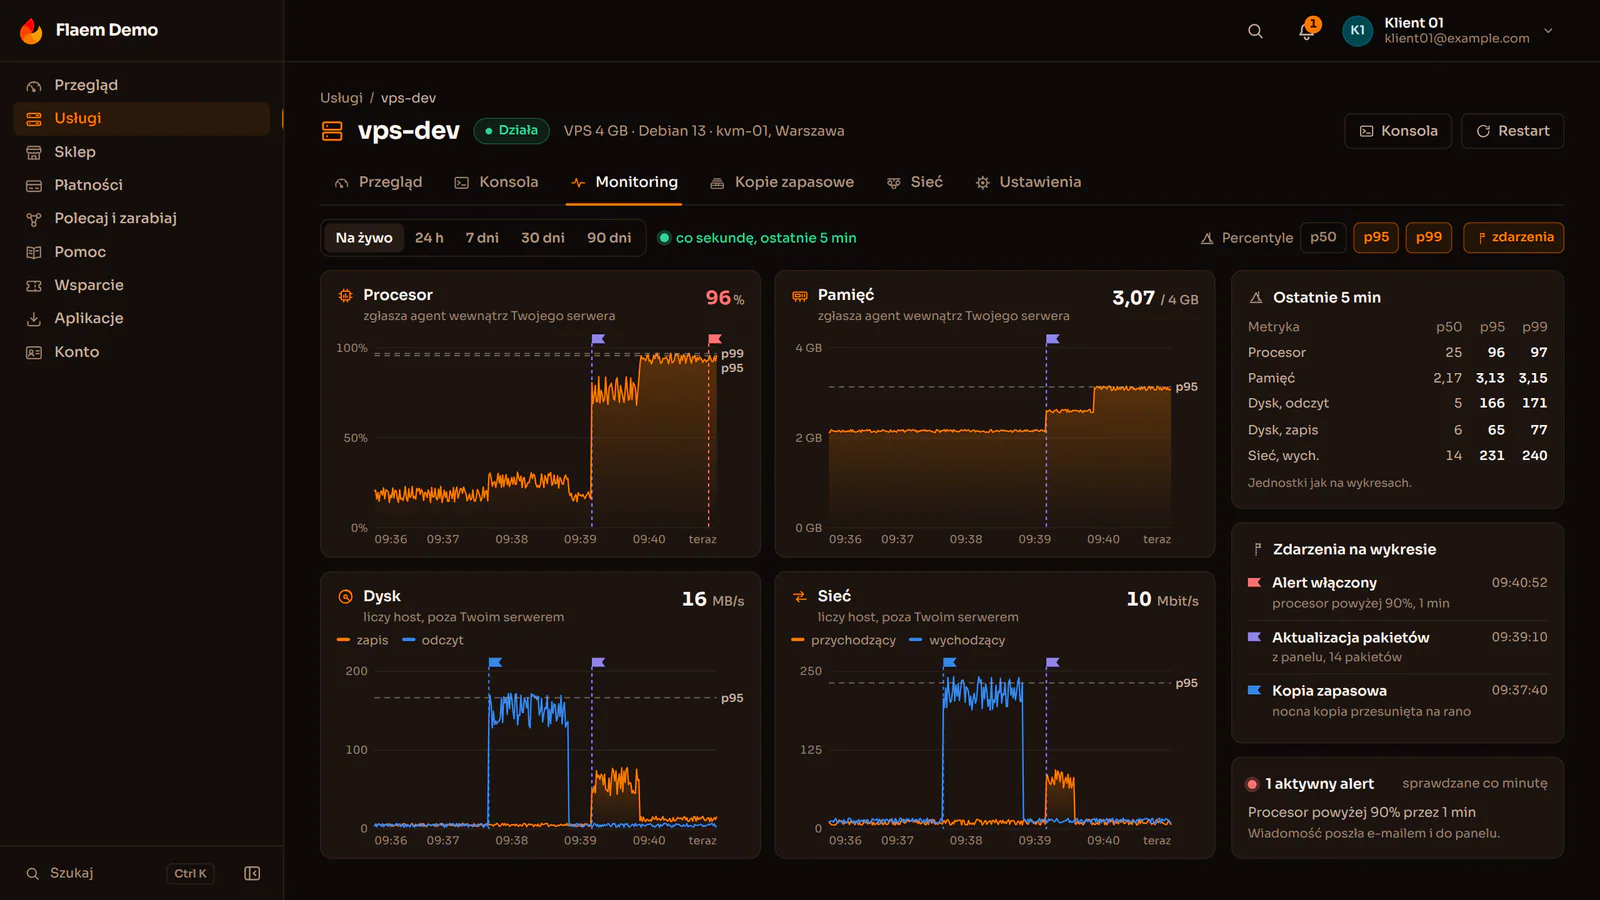Image resolution: width=1600 pixels, height=900 pixels.
Task: Select the 24 h time range
Action: coord(429,238)
